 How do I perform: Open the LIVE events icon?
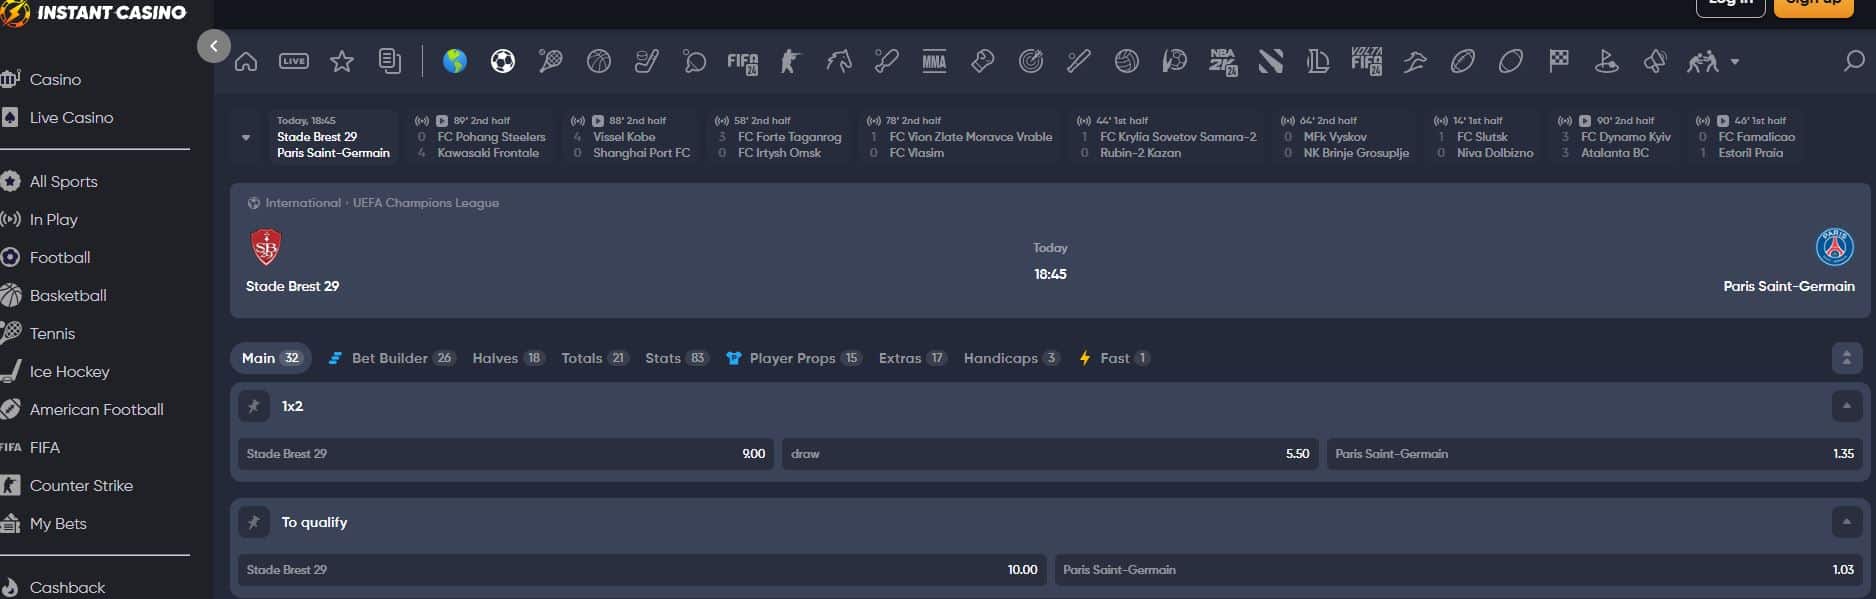(294, 62)
